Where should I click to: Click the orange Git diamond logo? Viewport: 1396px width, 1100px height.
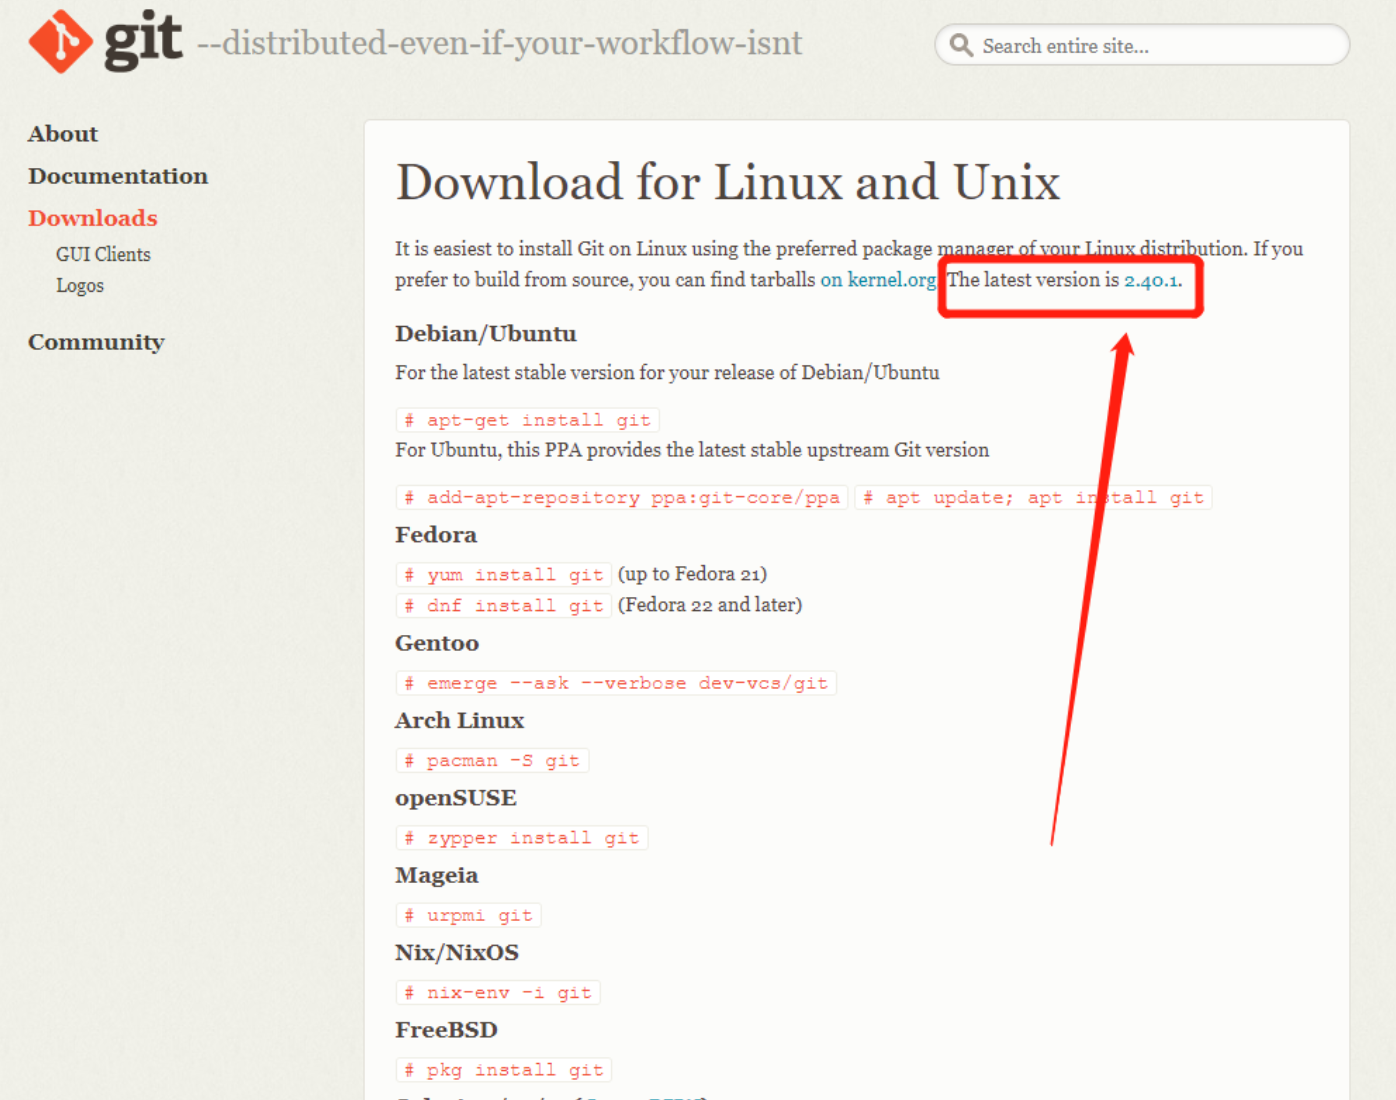(60, 42)
